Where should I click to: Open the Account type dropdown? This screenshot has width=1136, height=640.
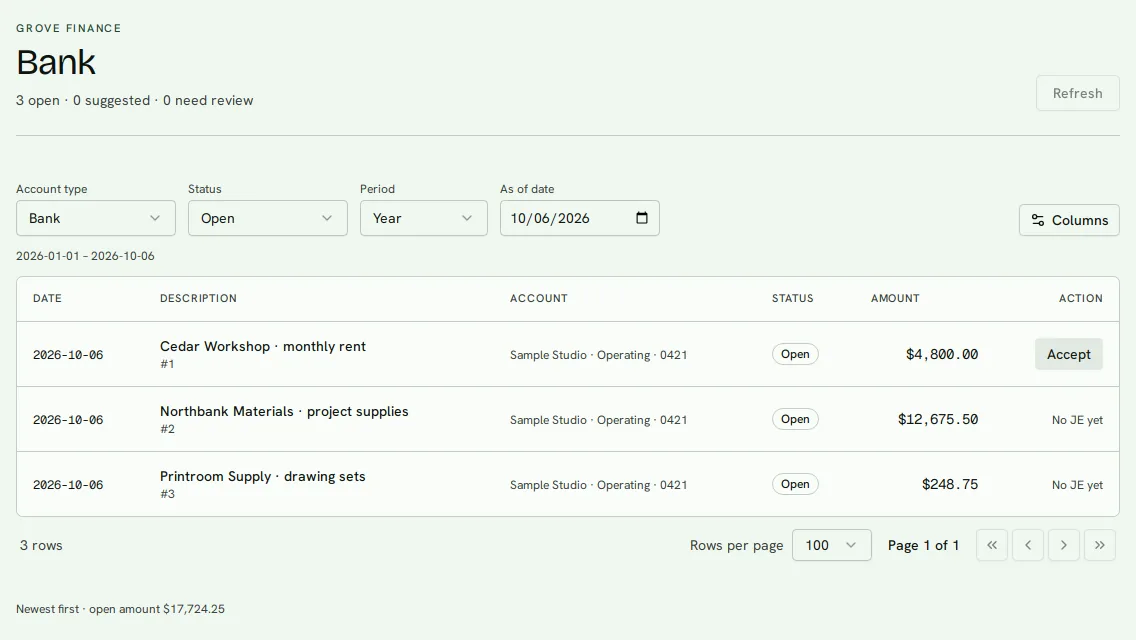tap(96, 218)
